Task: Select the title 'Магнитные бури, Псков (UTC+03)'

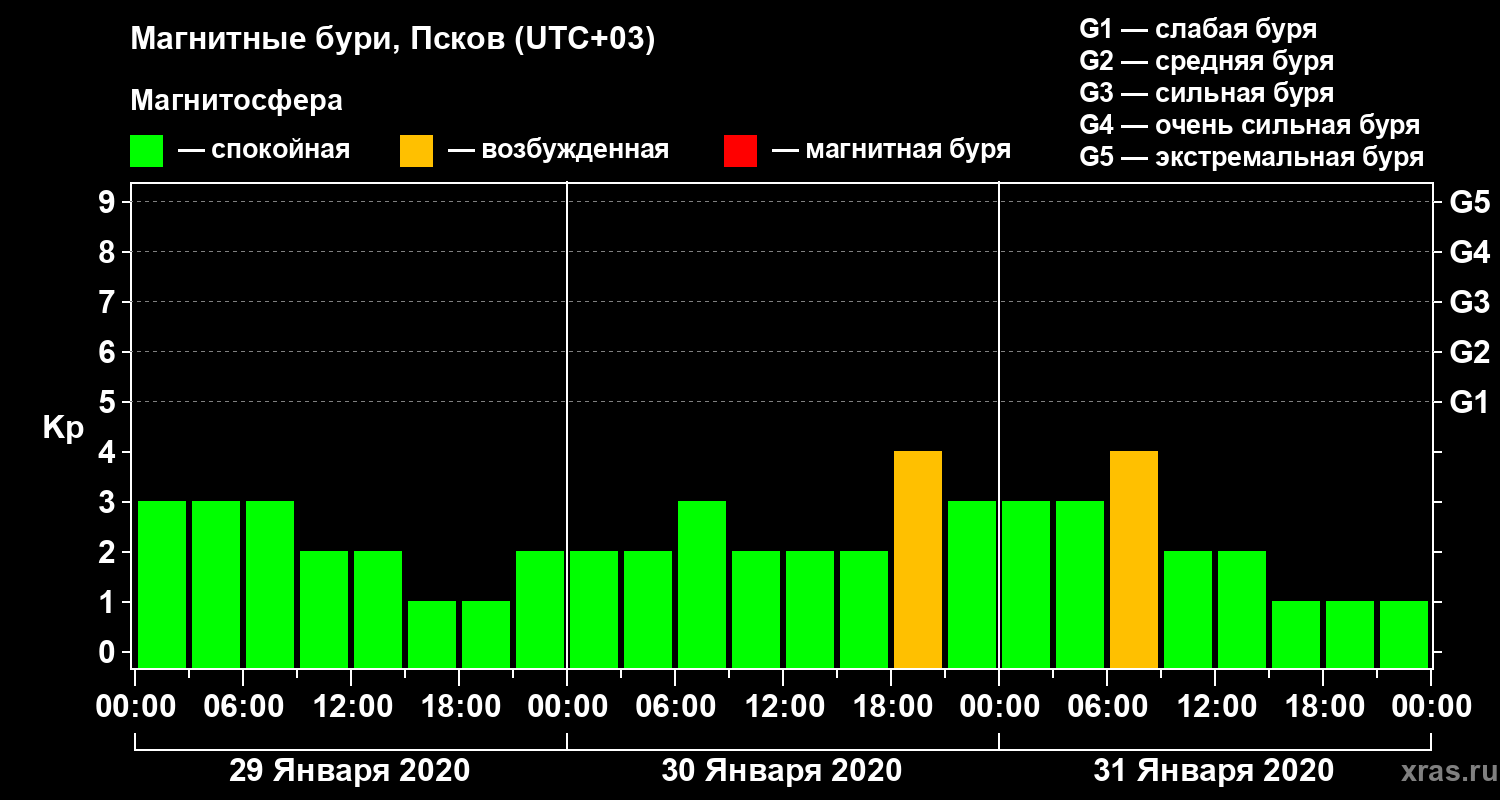Action: point(393,41)
